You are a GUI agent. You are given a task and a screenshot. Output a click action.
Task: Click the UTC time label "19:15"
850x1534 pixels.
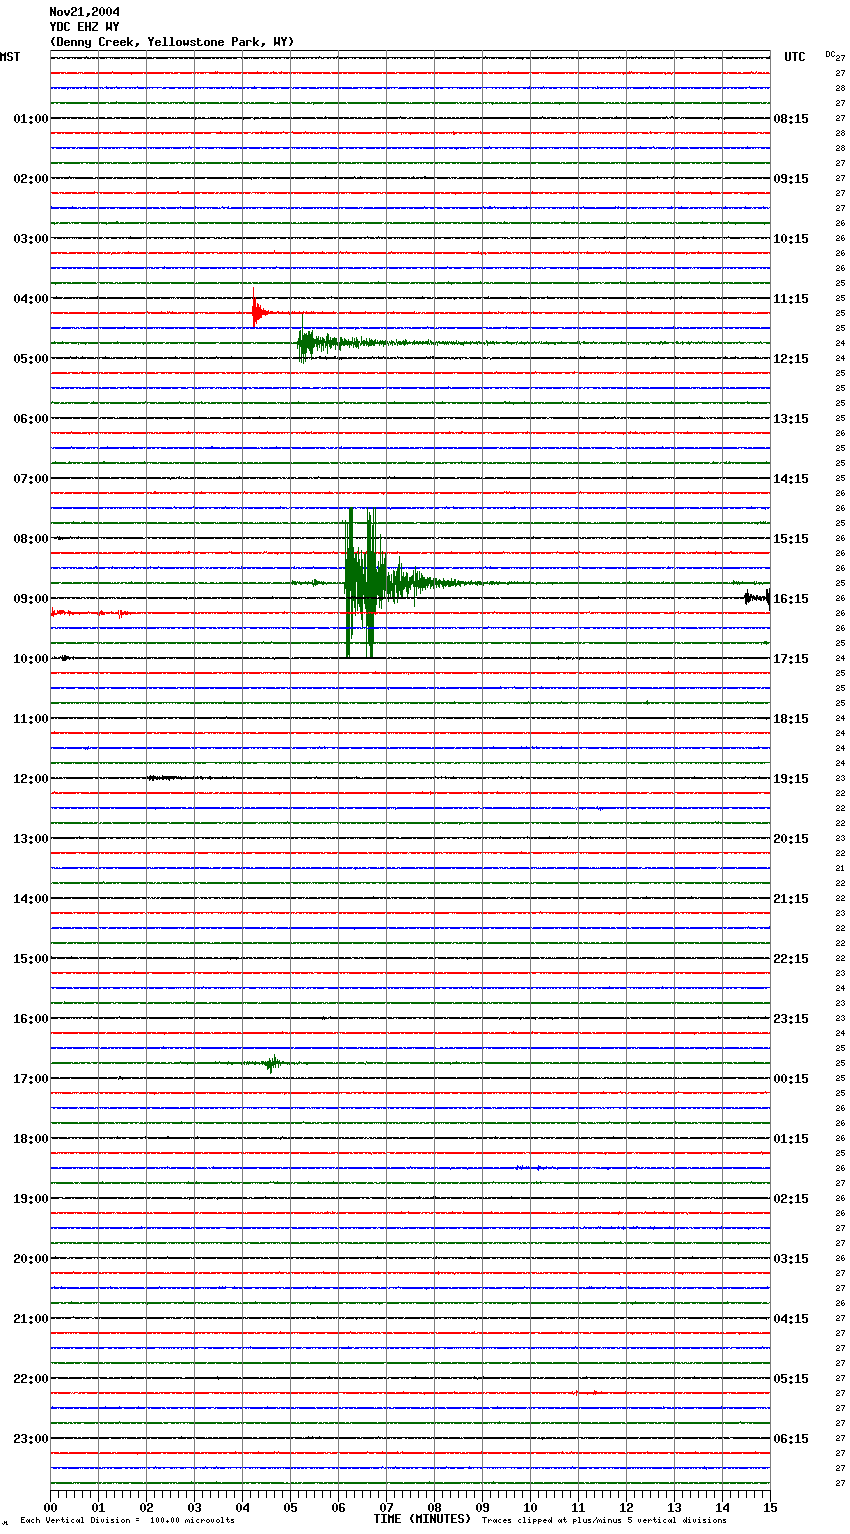(x=791, y=779)
